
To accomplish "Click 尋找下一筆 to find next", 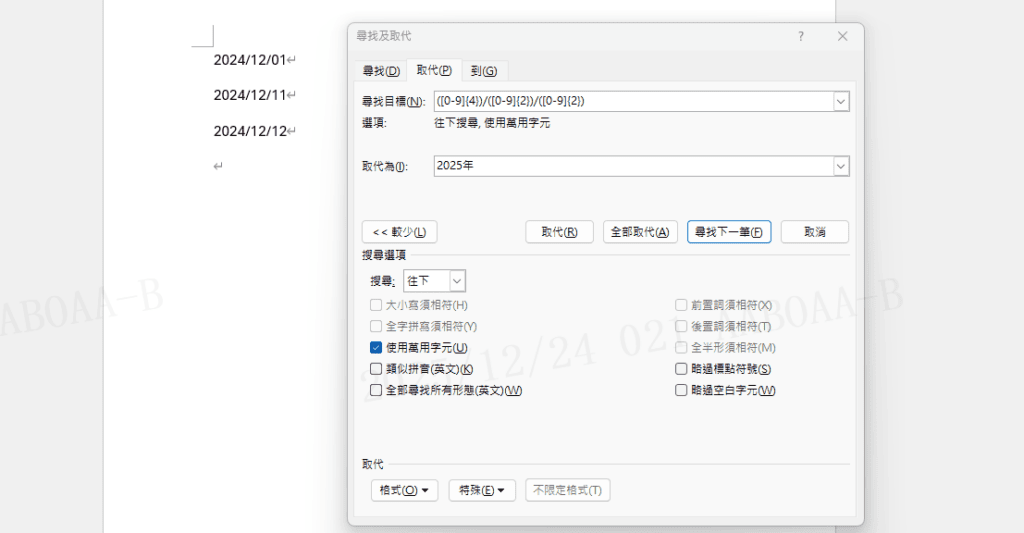I will (x=728, y=232).
